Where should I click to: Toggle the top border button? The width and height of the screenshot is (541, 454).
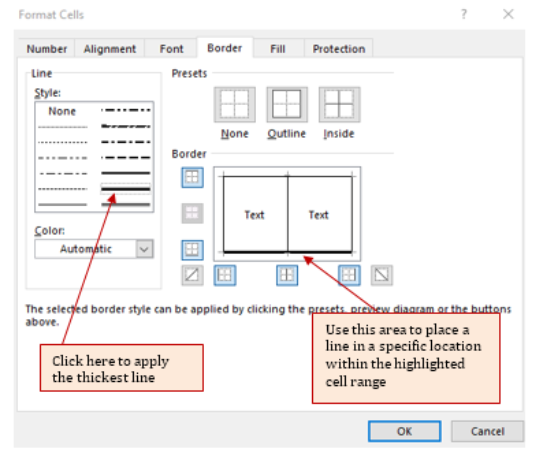192,177
